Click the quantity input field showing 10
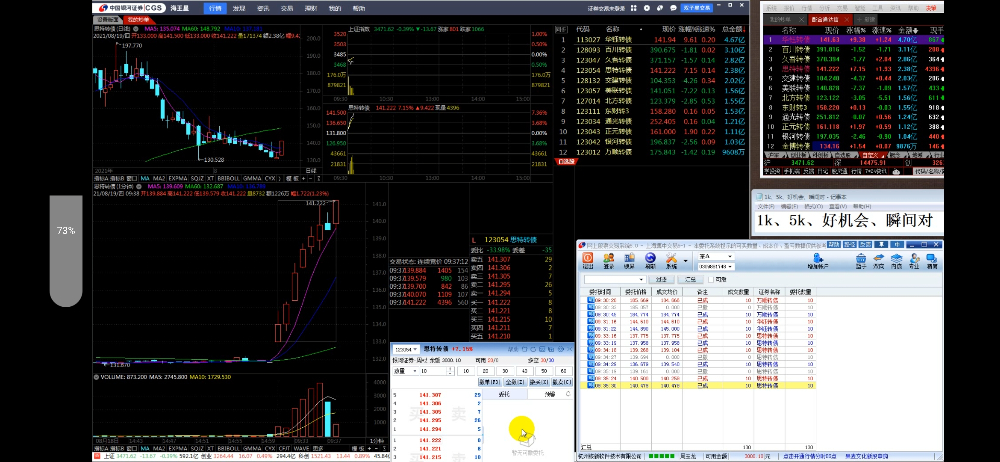The height and width of the screenshot is (462, 1000). (x=432, y=371)
